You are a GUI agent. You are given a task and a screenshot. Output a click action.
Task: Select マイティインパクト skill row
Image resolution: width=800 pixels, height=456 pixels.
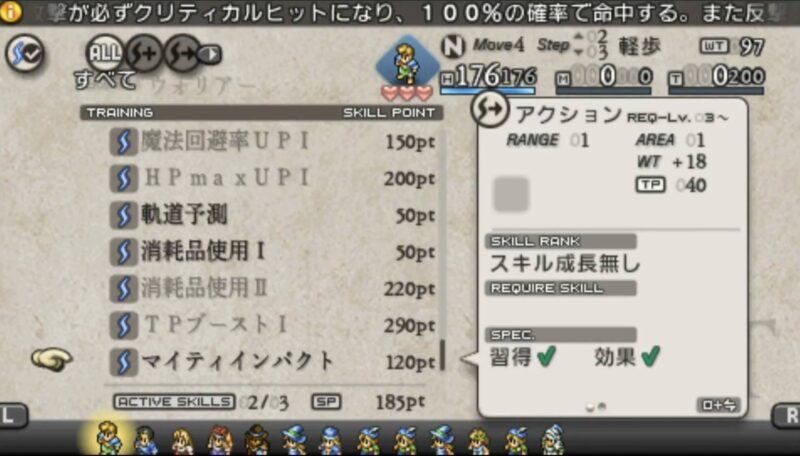coord(273,362)
